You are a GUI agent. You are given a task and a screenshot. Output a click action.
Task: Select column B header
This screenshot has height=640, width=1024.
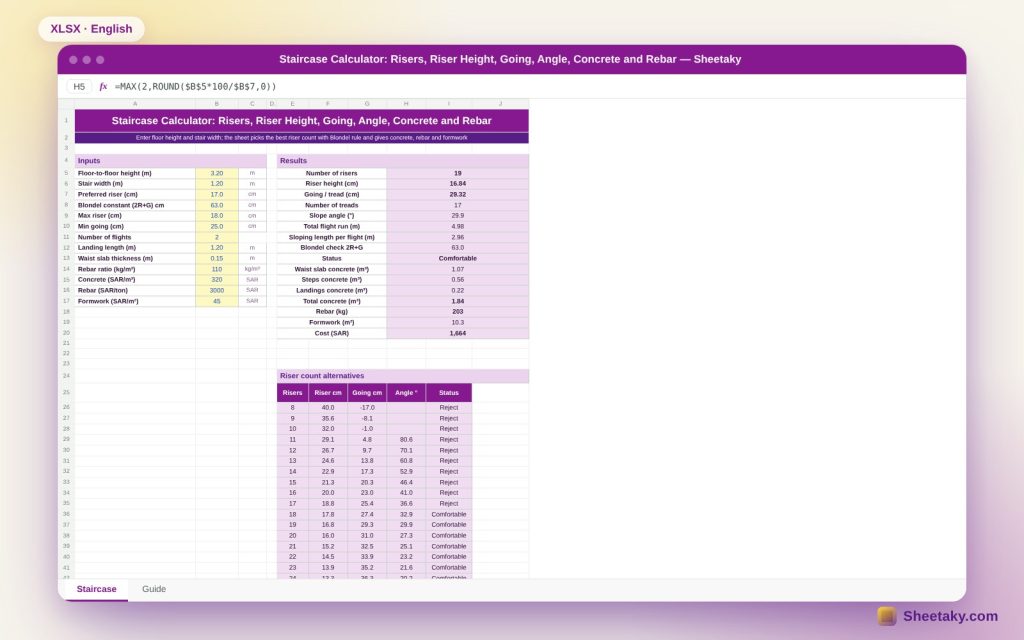[217, 104]
